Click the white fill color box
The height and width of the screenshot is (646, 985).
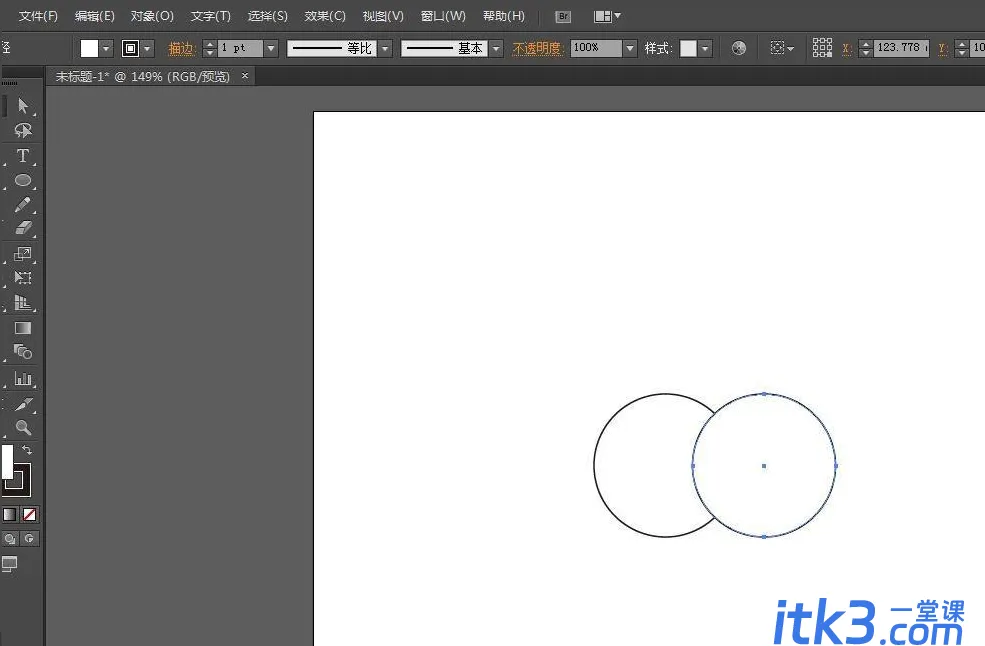point(8,462)
